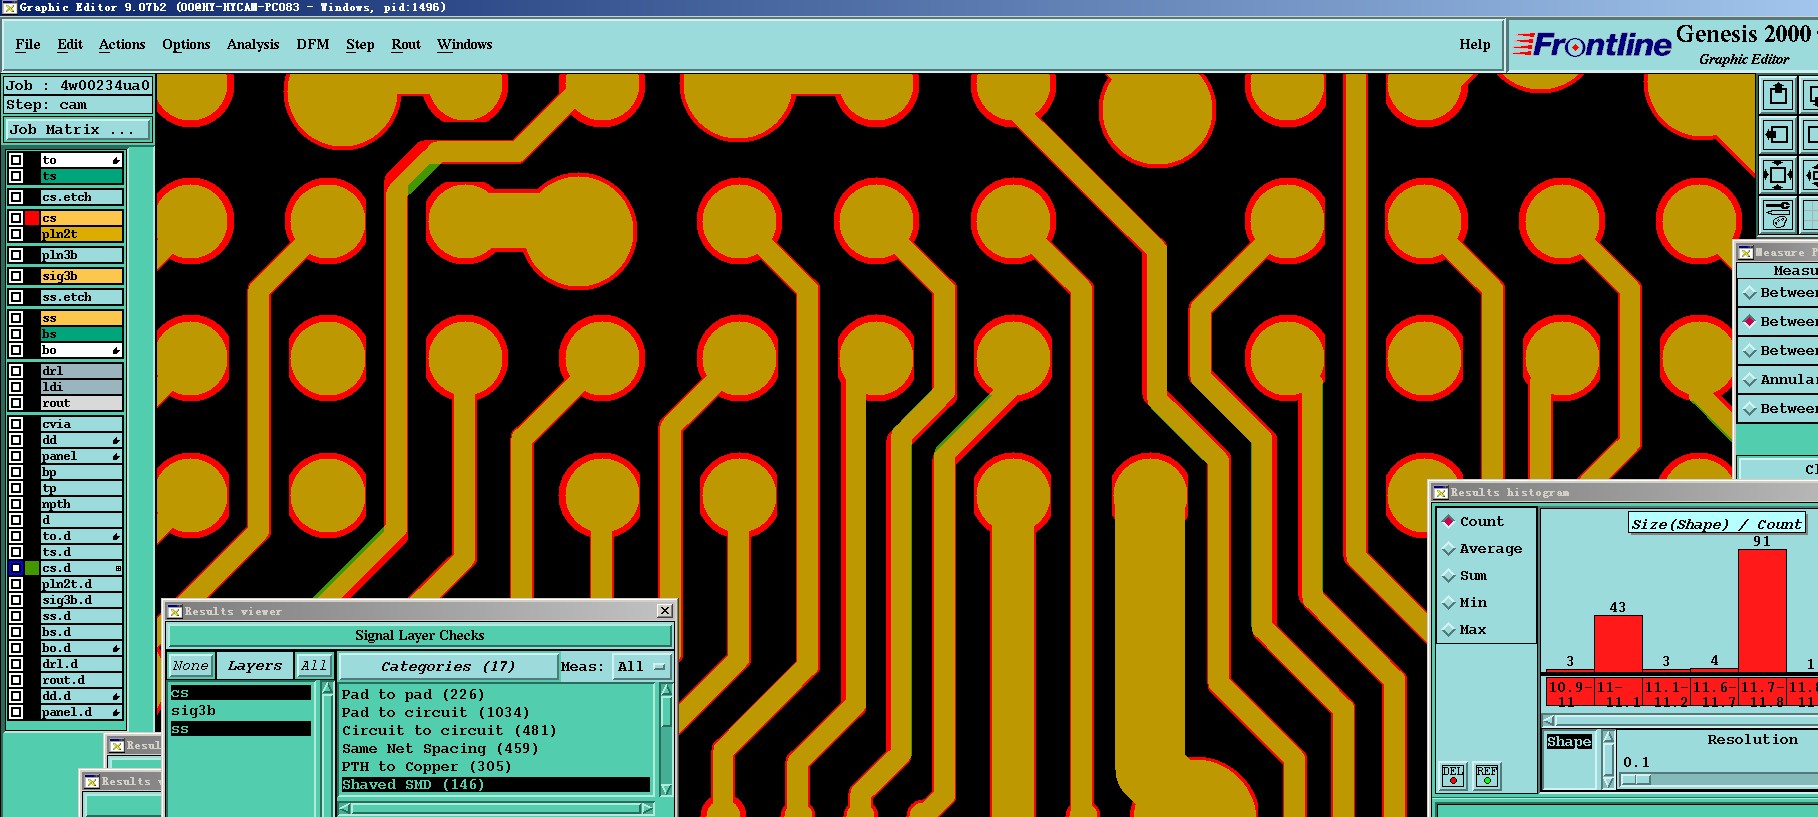Select PTH to Copper (305) category
1818x817 pixels.
[x=496, y=766]
